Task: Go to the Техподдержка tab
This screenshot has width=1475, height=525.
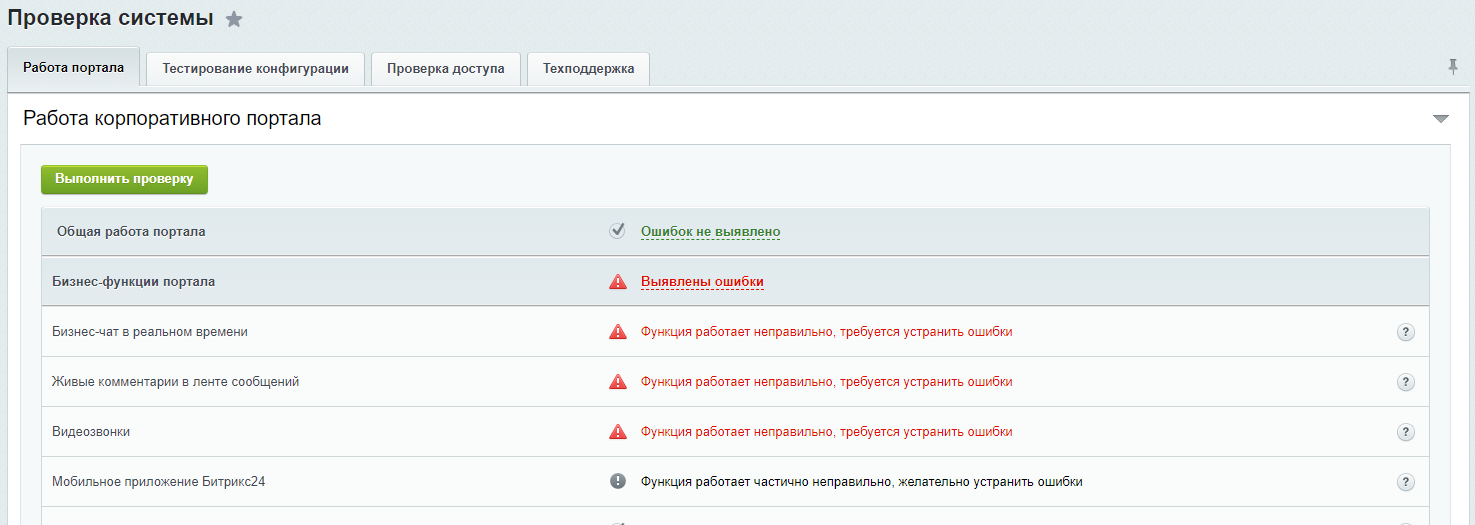Action: (588, 69)
